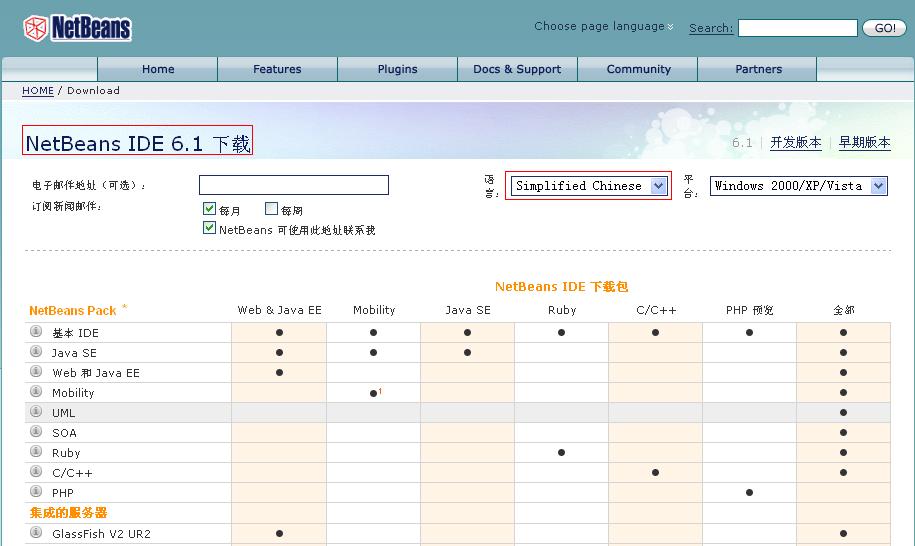Go to the Home tab

(x=158, y=69)
